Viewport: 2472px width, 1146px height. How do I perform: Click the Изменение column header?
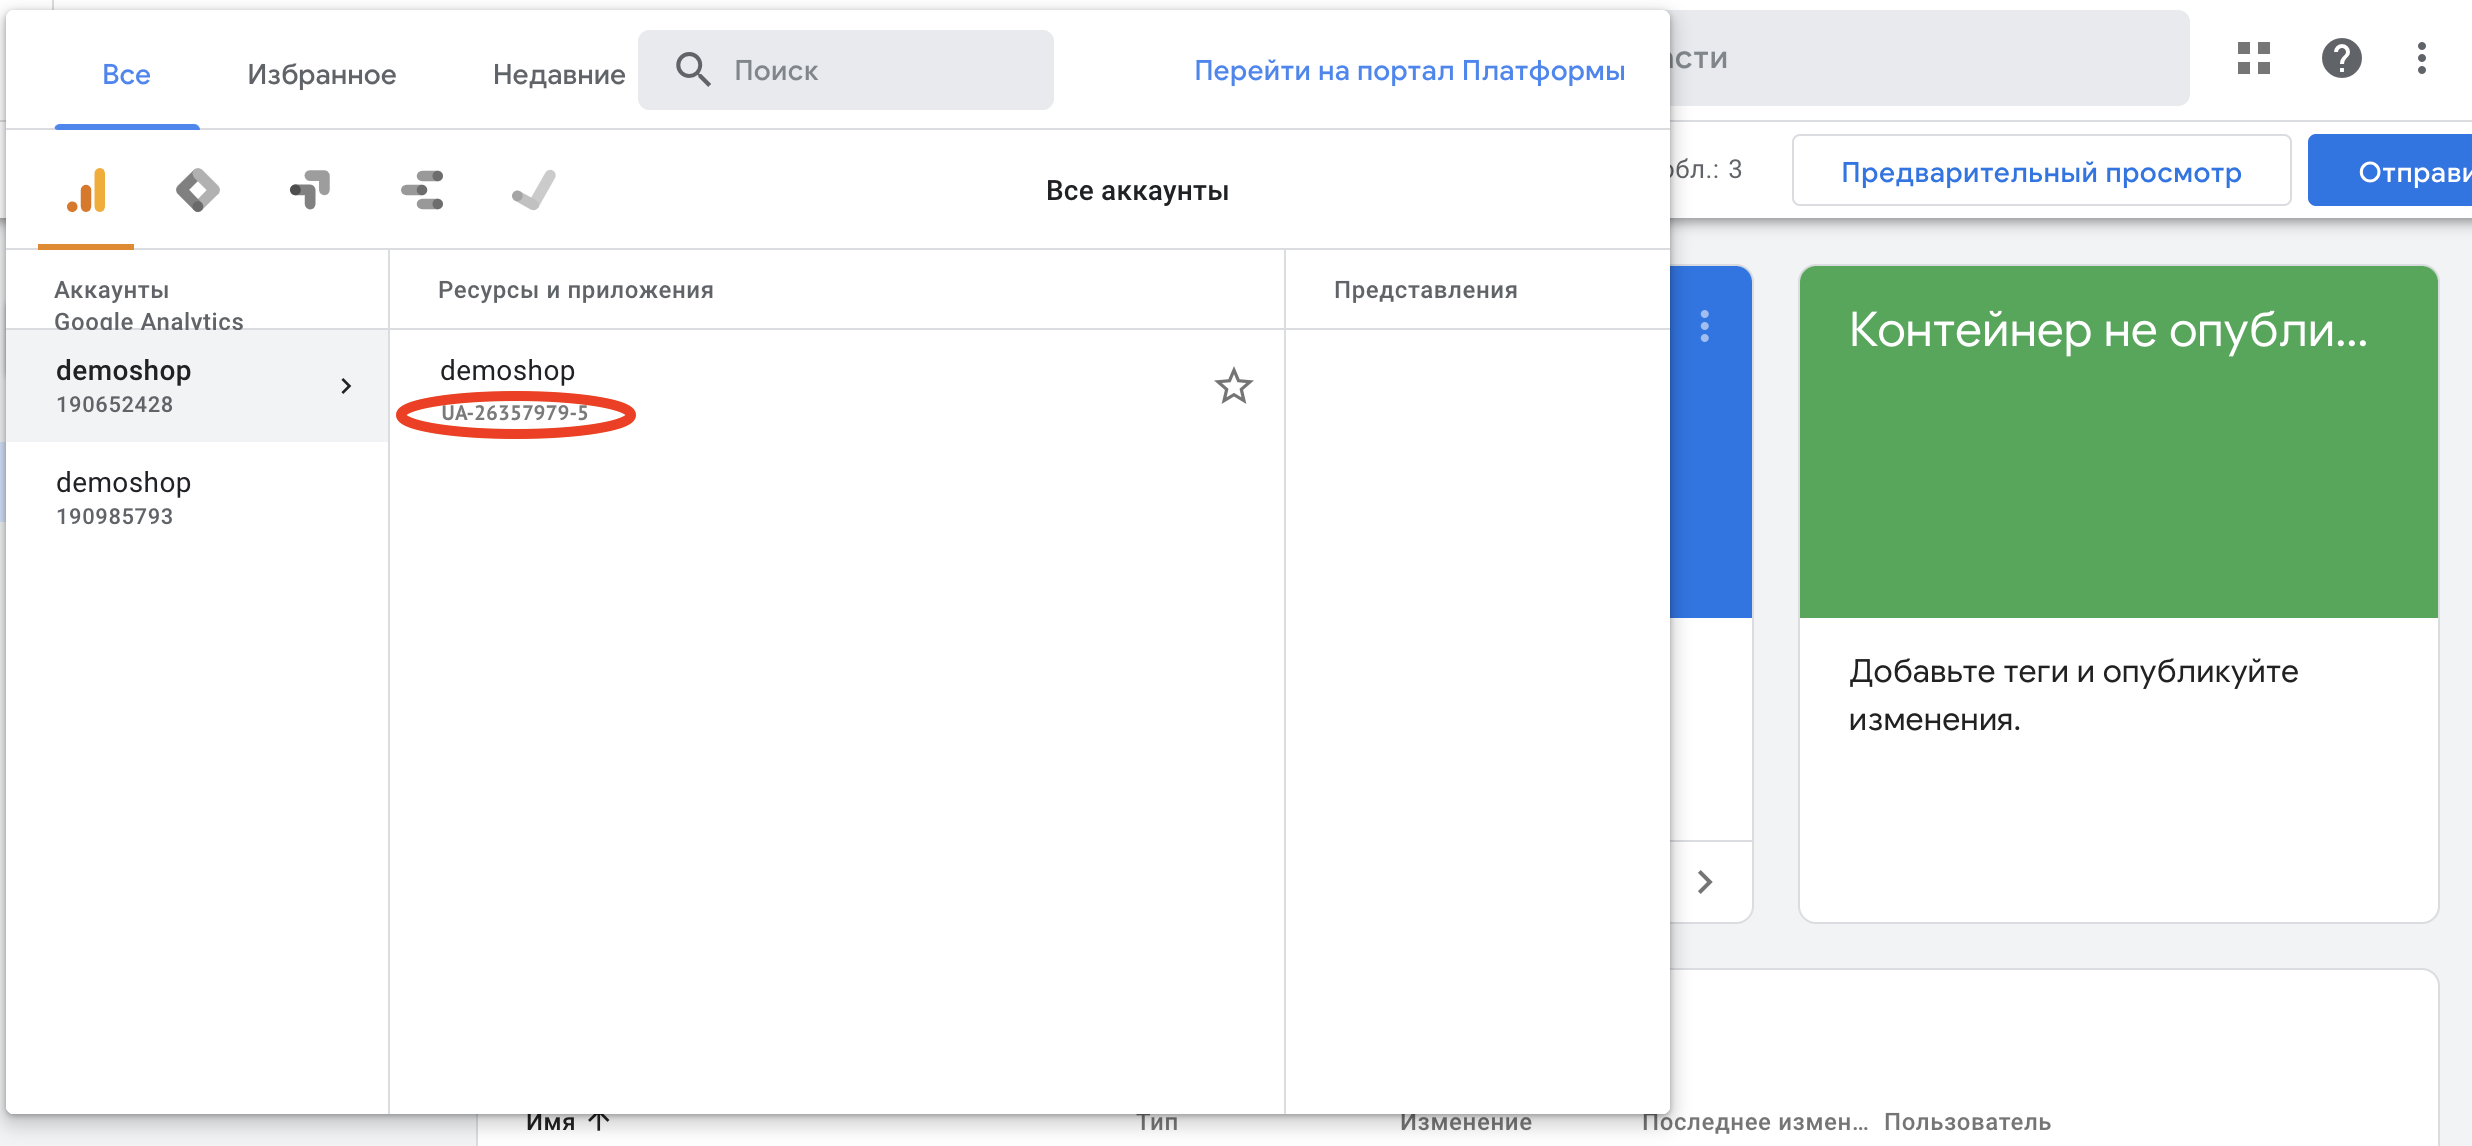(1465, 1122)
